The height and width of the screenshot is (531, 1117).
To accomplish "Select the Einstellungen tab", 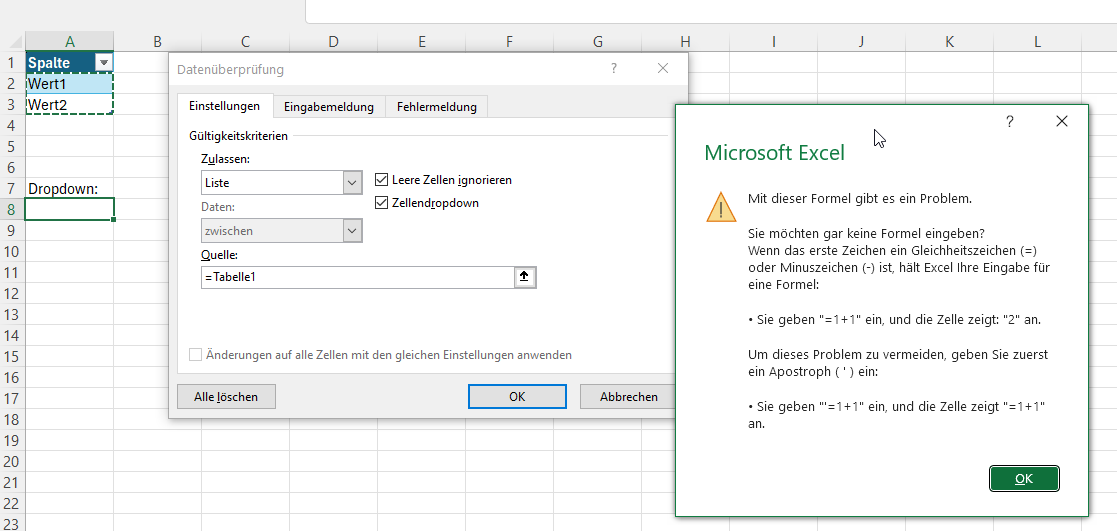I will (x=224, y=106).
